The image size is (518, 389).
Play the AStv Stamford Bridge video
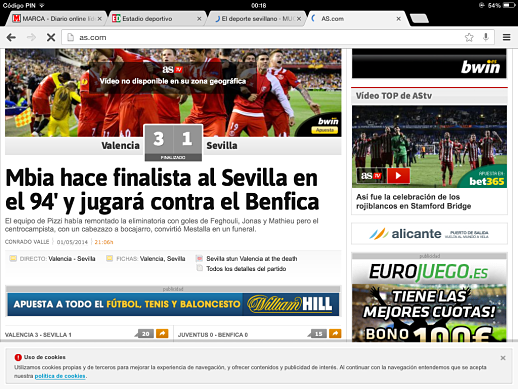click(398, 175)
